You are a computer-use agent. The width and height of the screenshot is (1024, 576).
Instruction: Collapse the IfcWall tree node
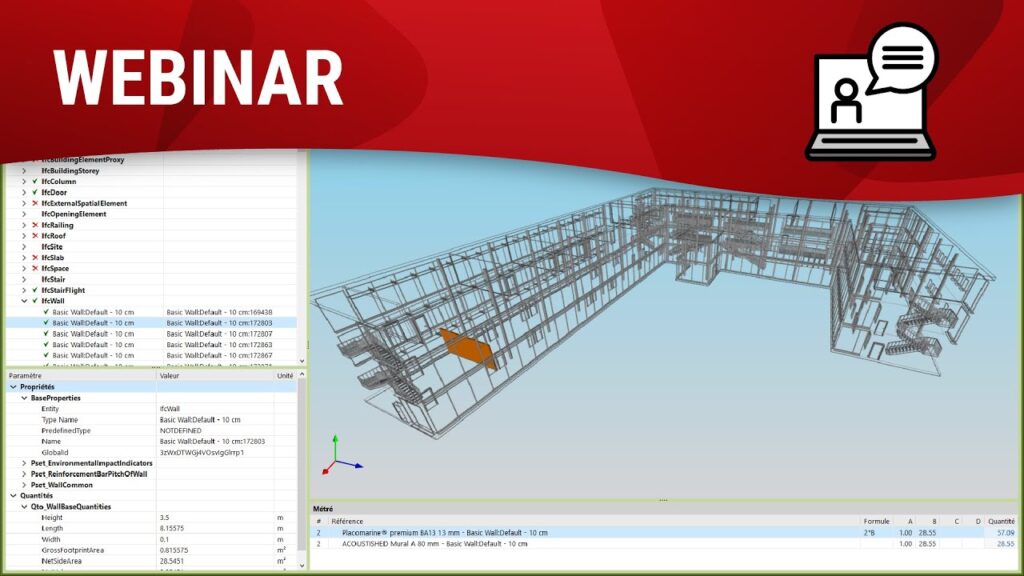pyautogui.click(x=24, y=301)
